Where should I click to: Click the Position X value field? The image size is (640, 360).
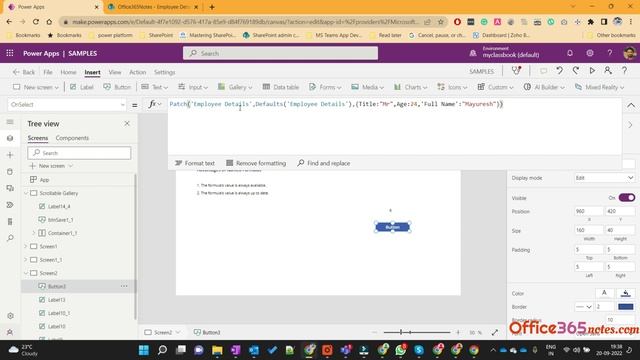588,211
